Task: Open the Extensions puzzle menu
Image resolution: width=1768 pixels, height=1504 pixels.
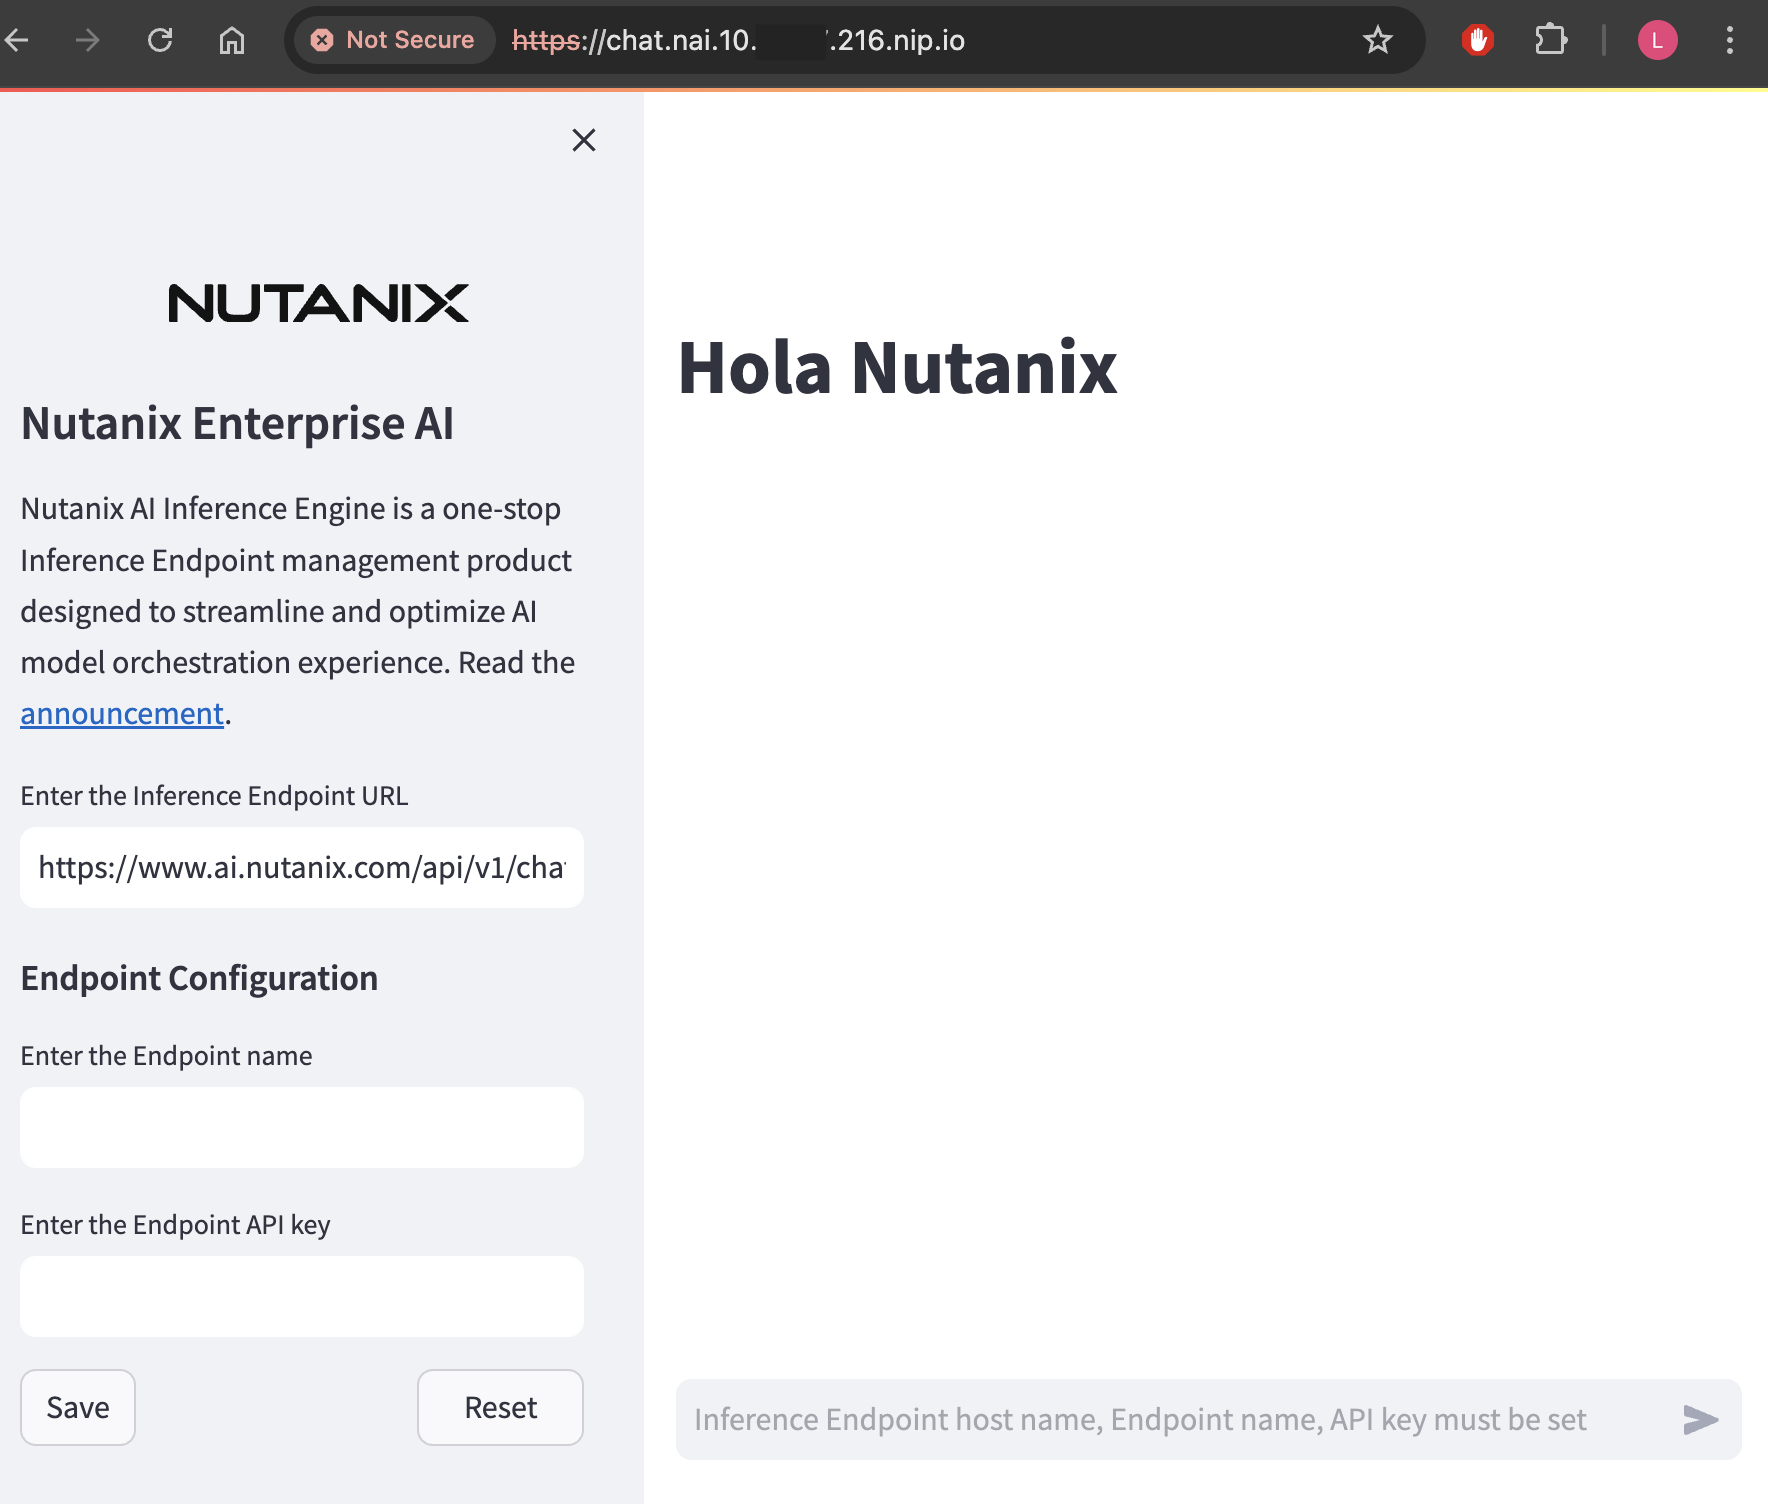Action: 1551,40
